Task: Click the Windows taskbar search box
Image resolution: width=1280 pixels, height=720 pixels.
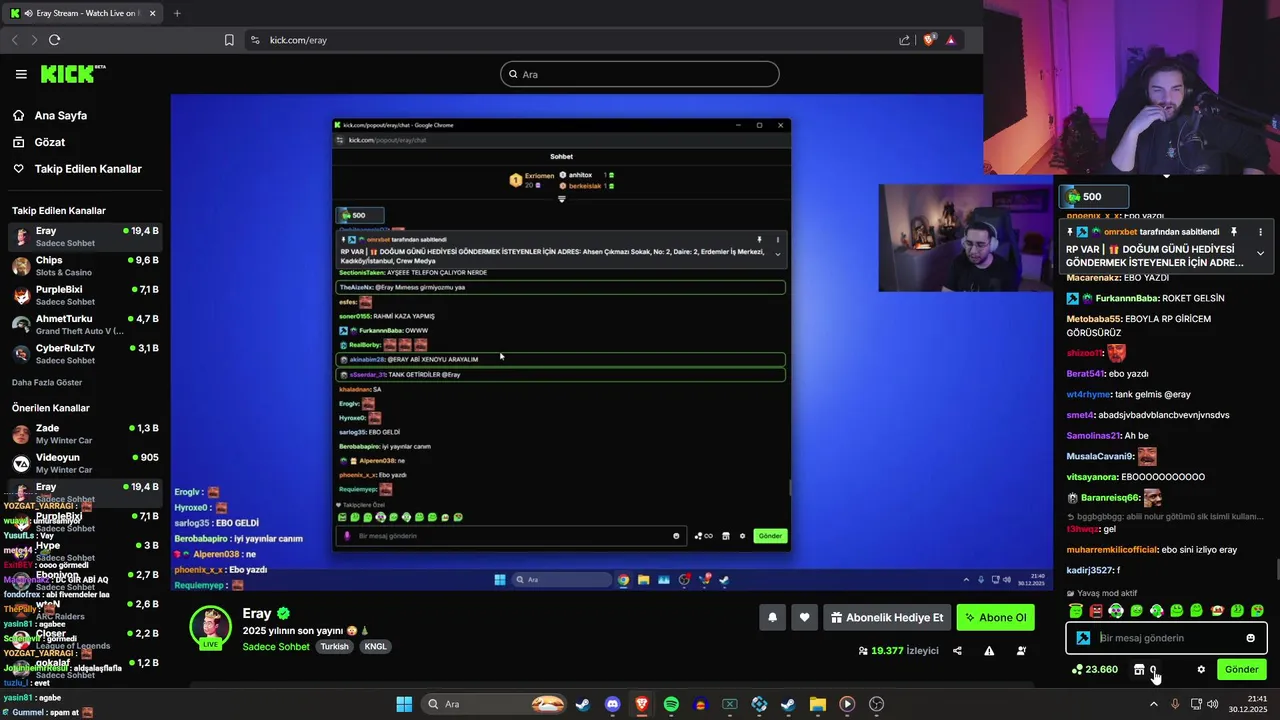Action: (x=495, y=704)
